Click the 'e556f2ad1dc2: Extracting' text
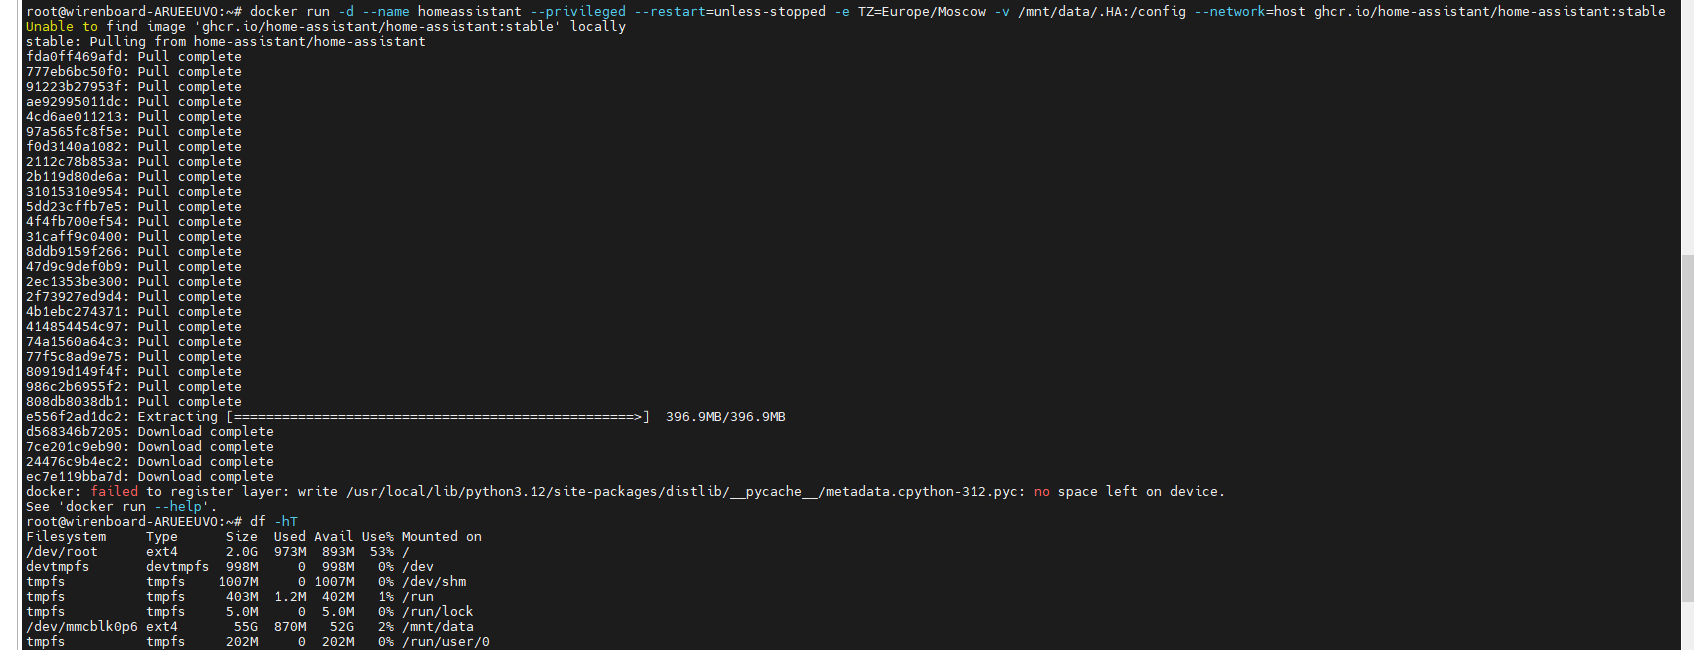Viewport: 1694px width, 650px height. [x=122, y=417]
